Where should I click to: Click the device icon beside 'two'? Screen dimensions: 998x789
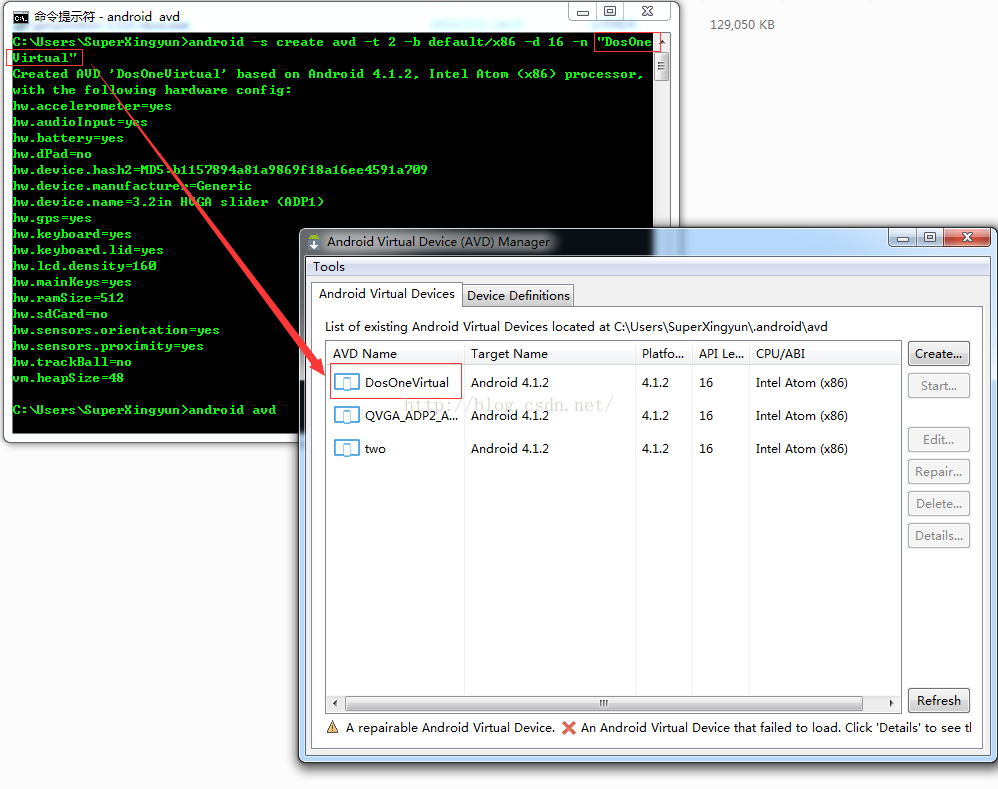pyautogui.click(x=346, y=449)
